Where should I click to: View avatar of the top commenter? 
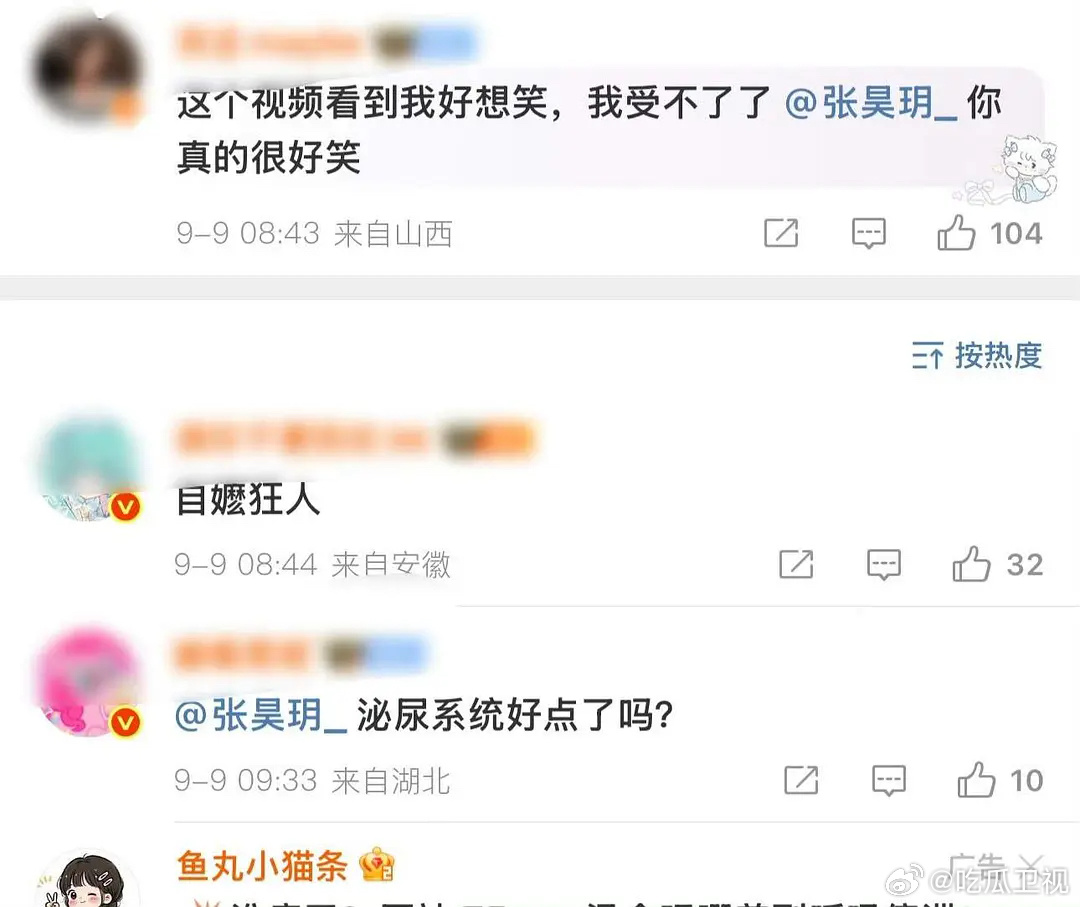87,69
